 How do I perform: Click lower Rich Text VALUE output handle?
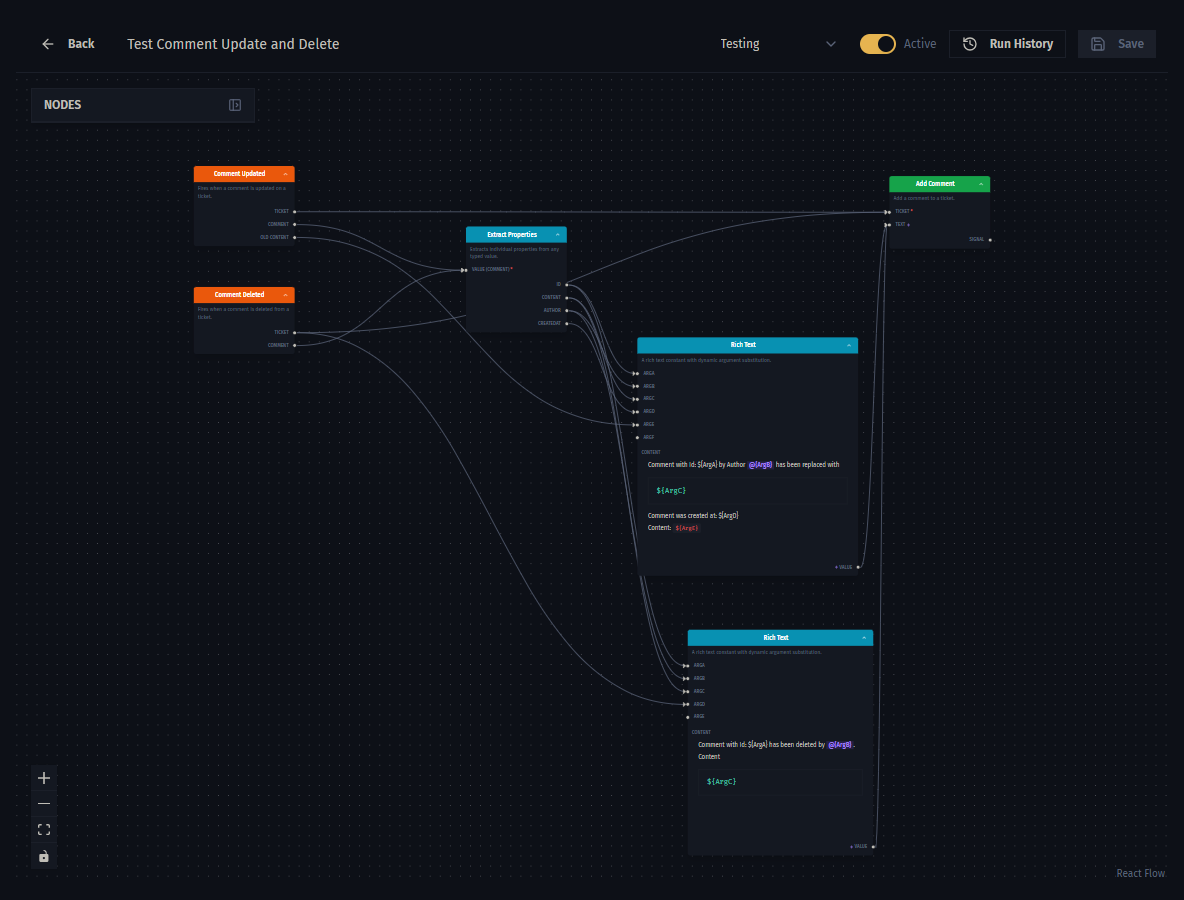pyautogui.click(x=874, y=846)
